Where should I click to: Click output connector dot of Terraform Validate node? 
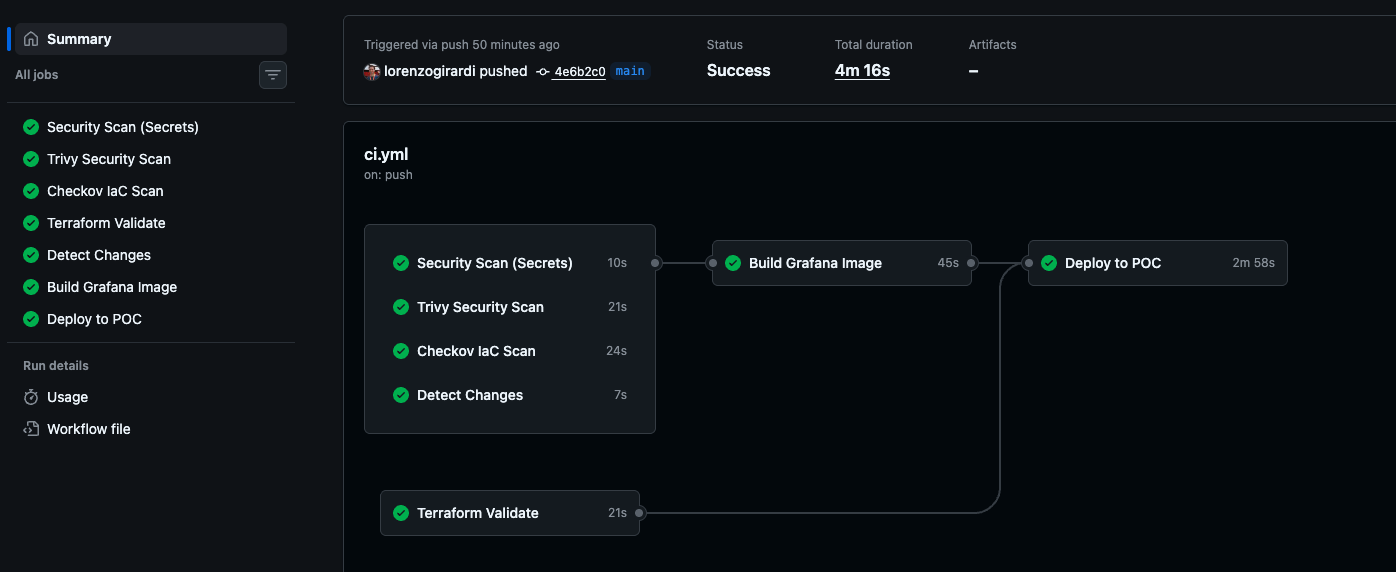pyautogui.click(x=640, y=513)
